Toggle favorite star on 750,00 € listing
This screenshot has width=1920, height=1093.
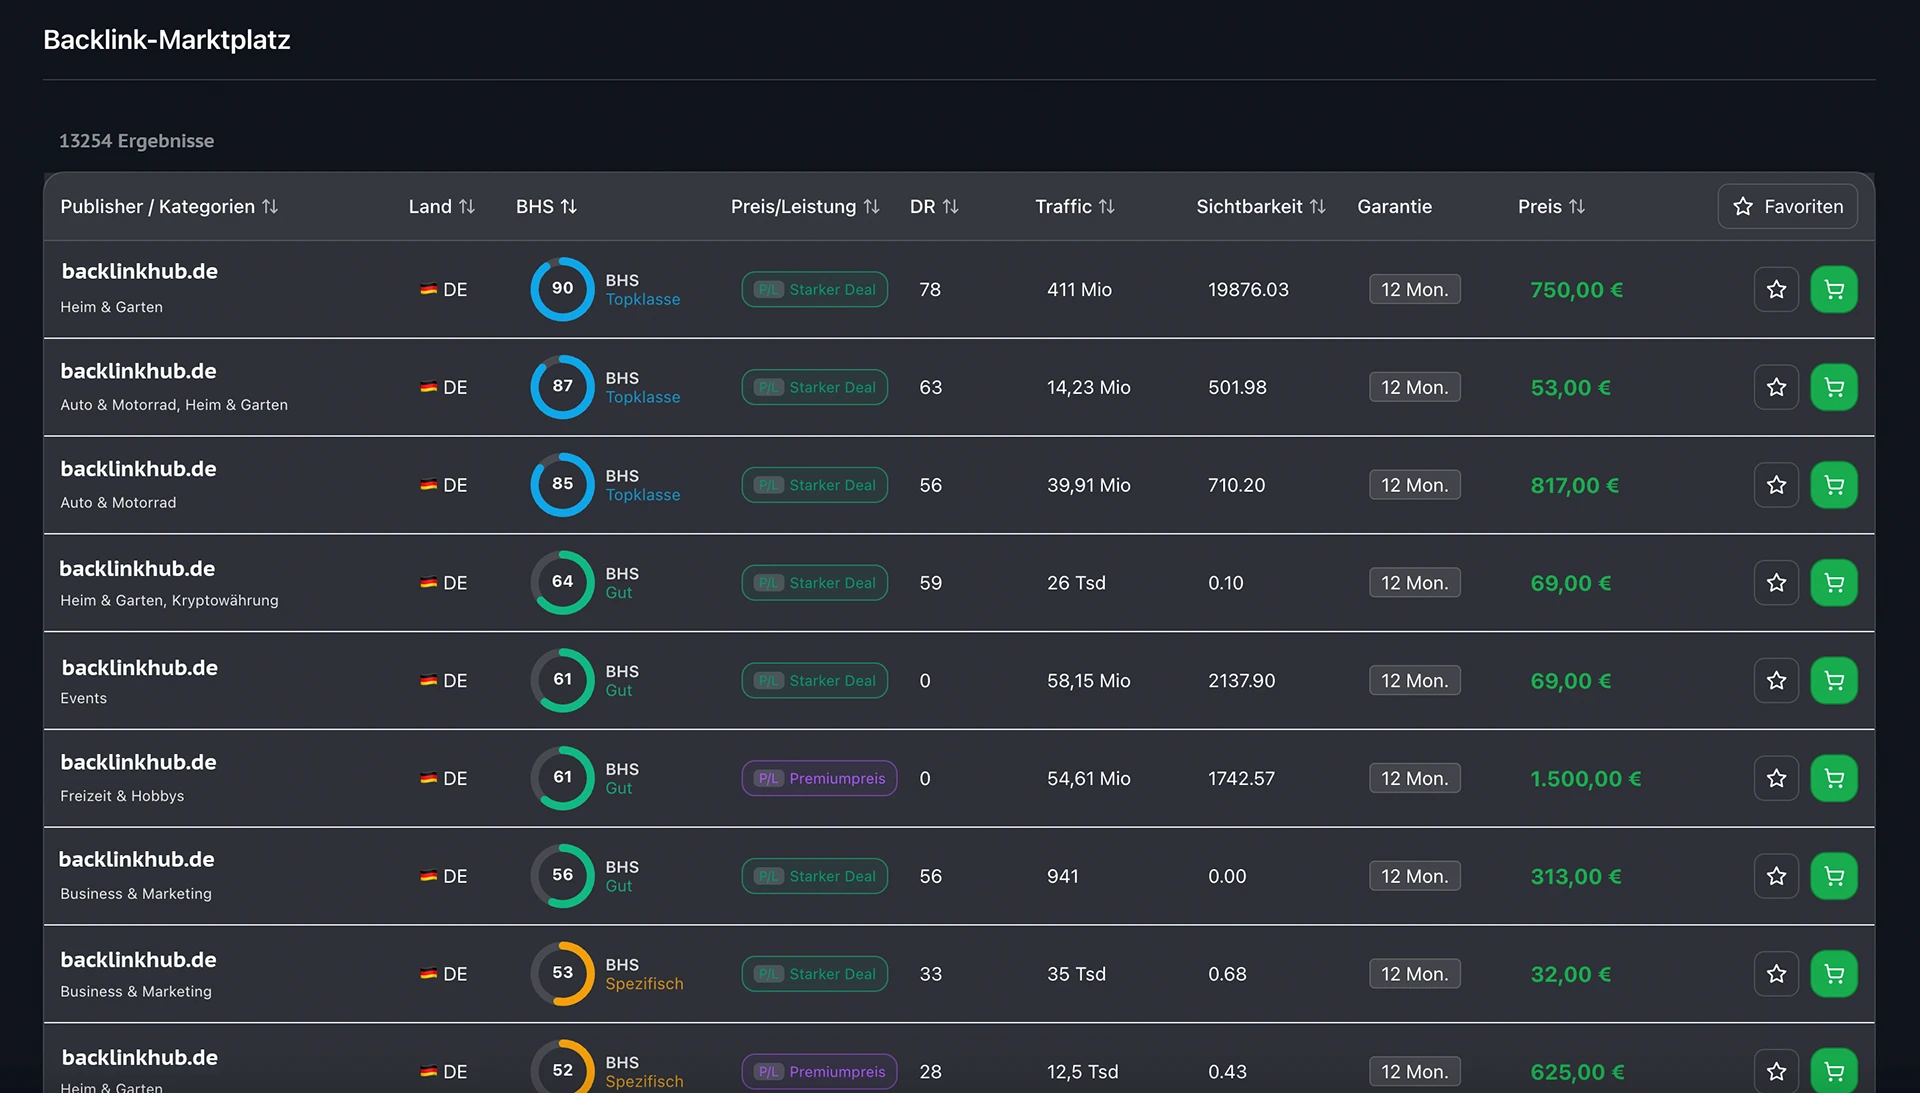tap(1776, 290)
